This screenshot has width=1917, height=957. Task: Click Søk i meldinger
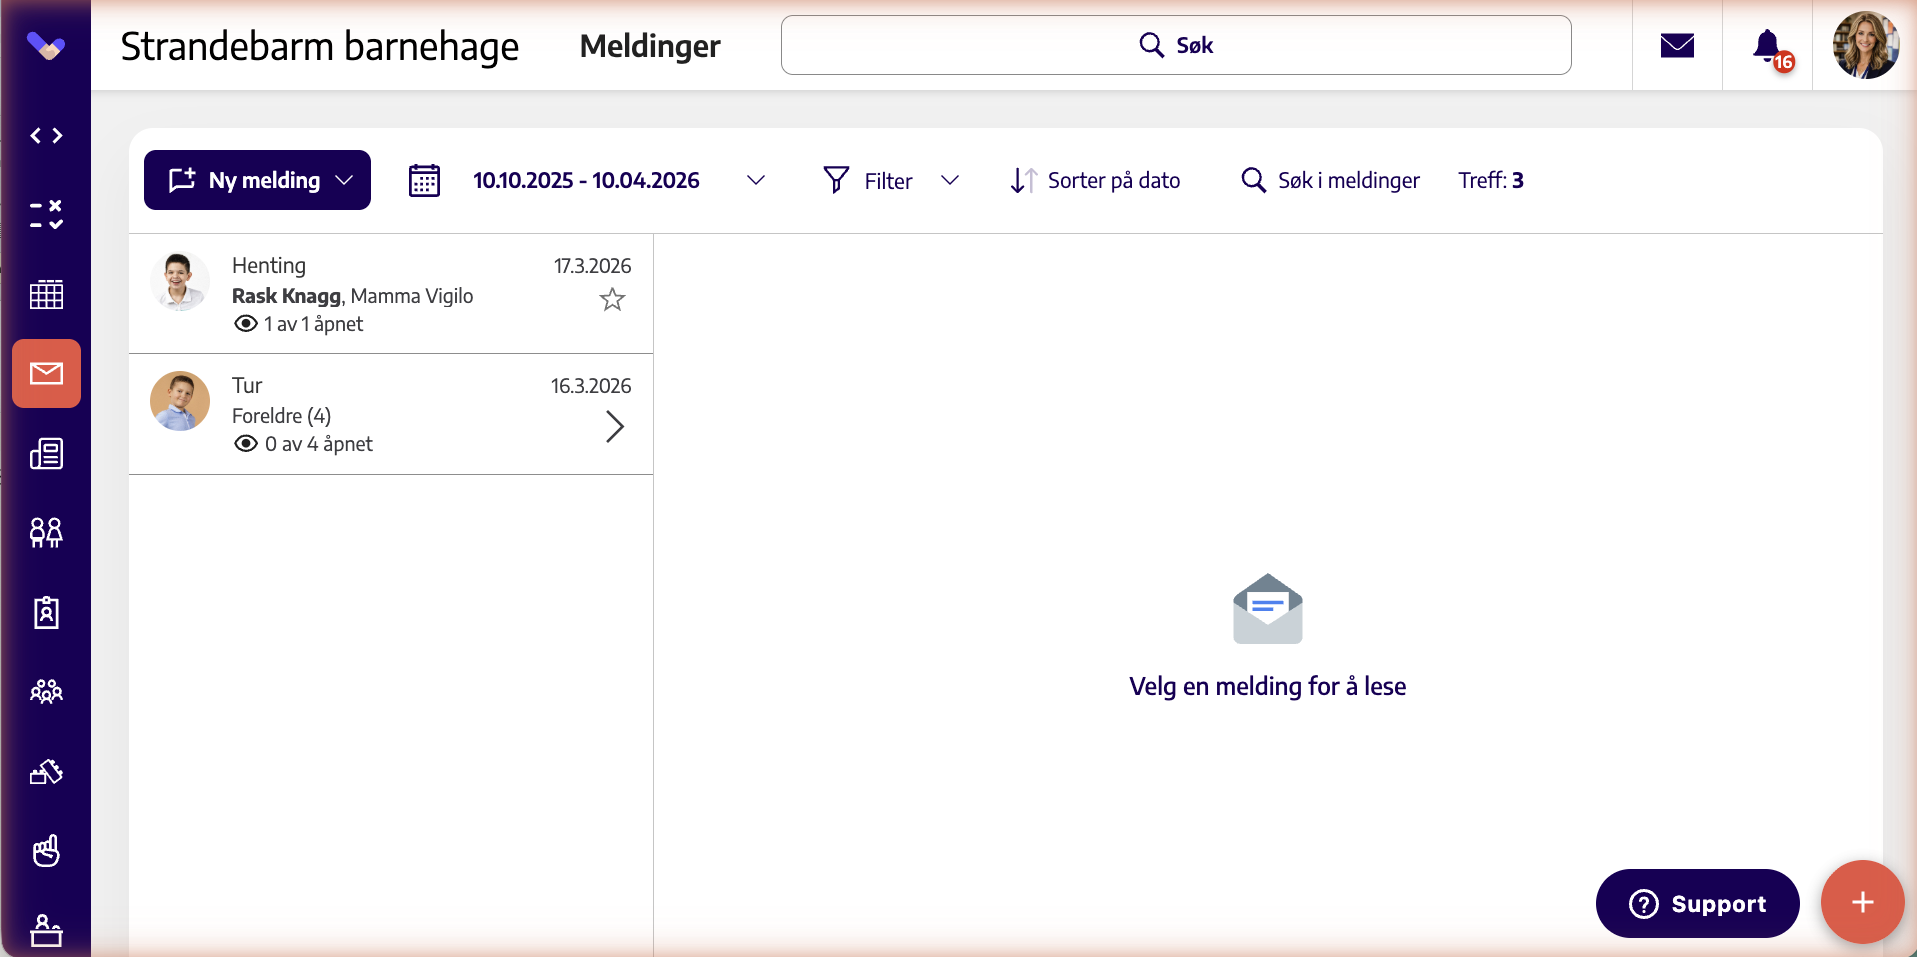(x=1330, y=180)
